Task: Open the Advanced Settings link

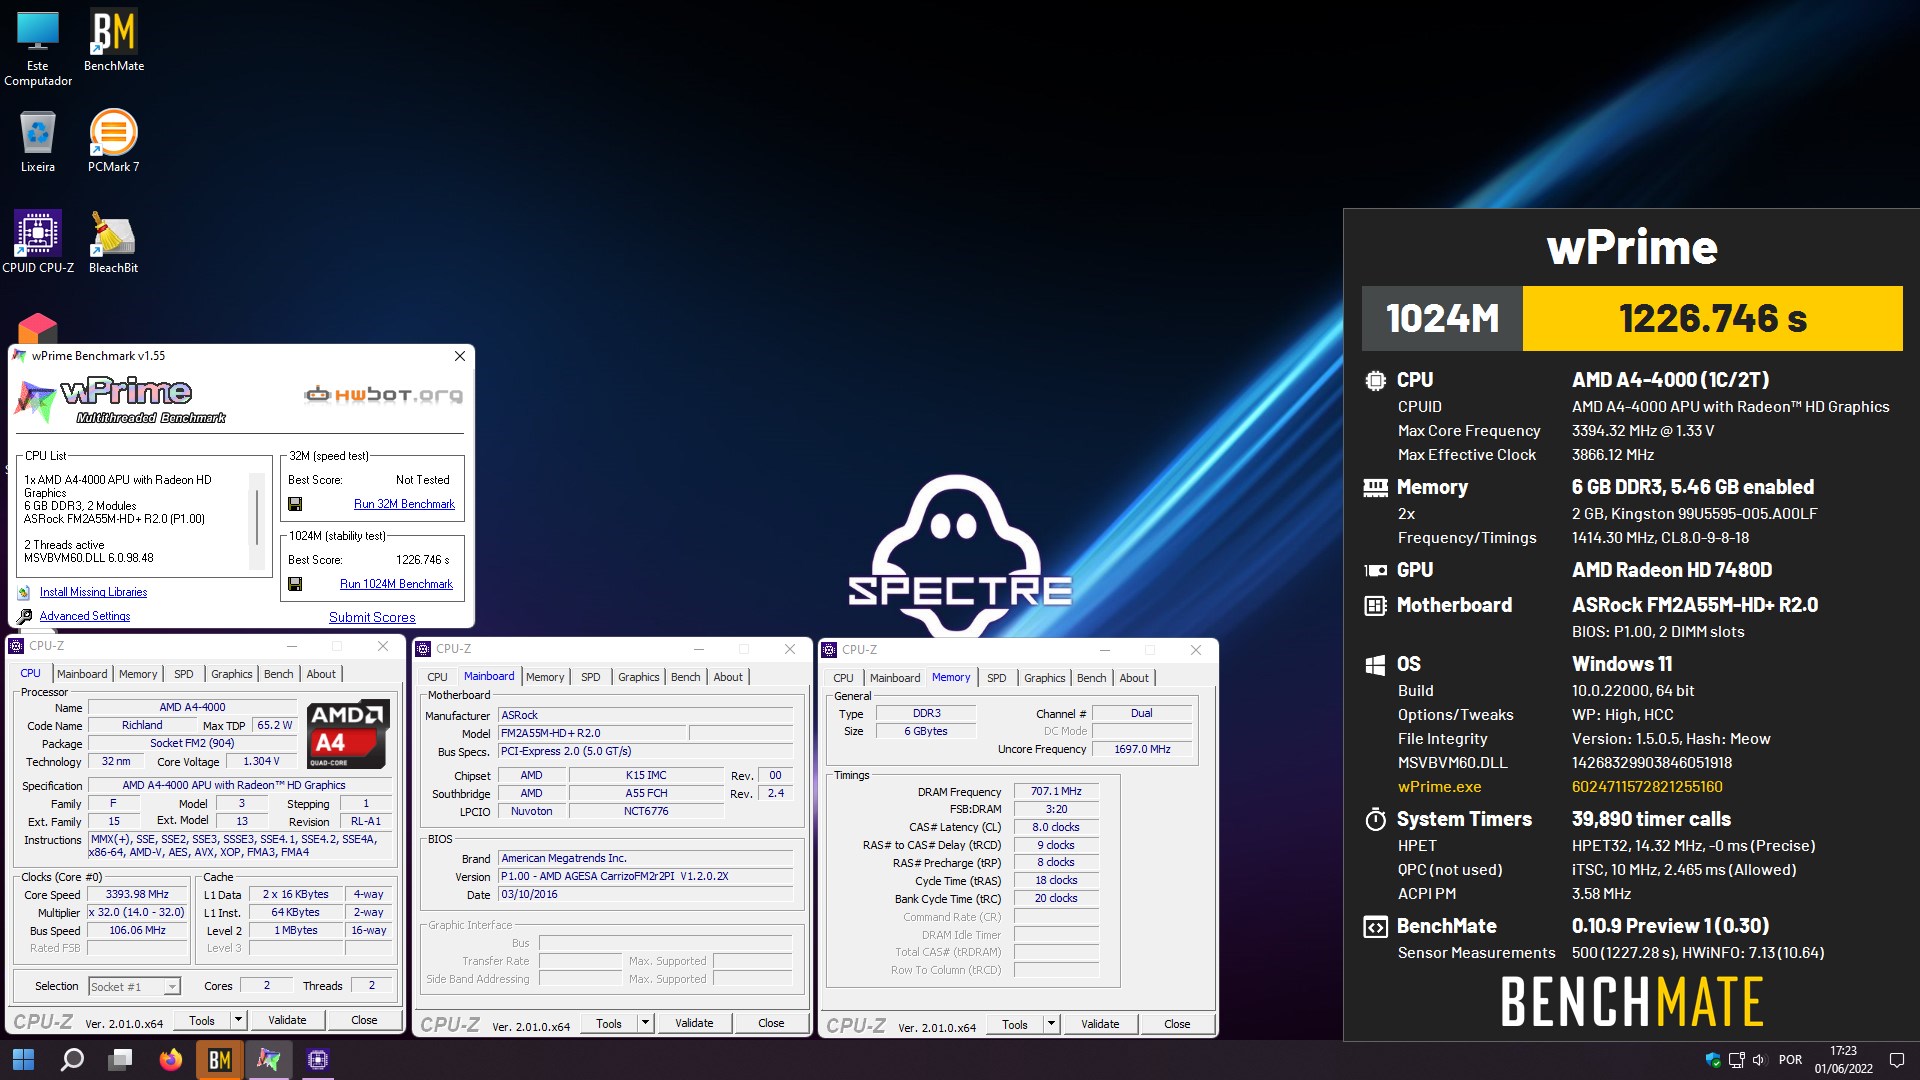Action: click(x=85, y=616)
